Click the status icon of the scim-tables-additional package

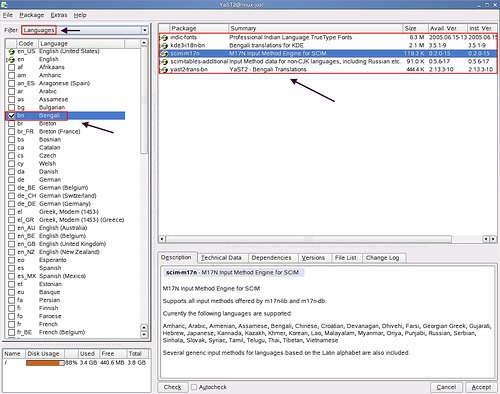[164, 62]
